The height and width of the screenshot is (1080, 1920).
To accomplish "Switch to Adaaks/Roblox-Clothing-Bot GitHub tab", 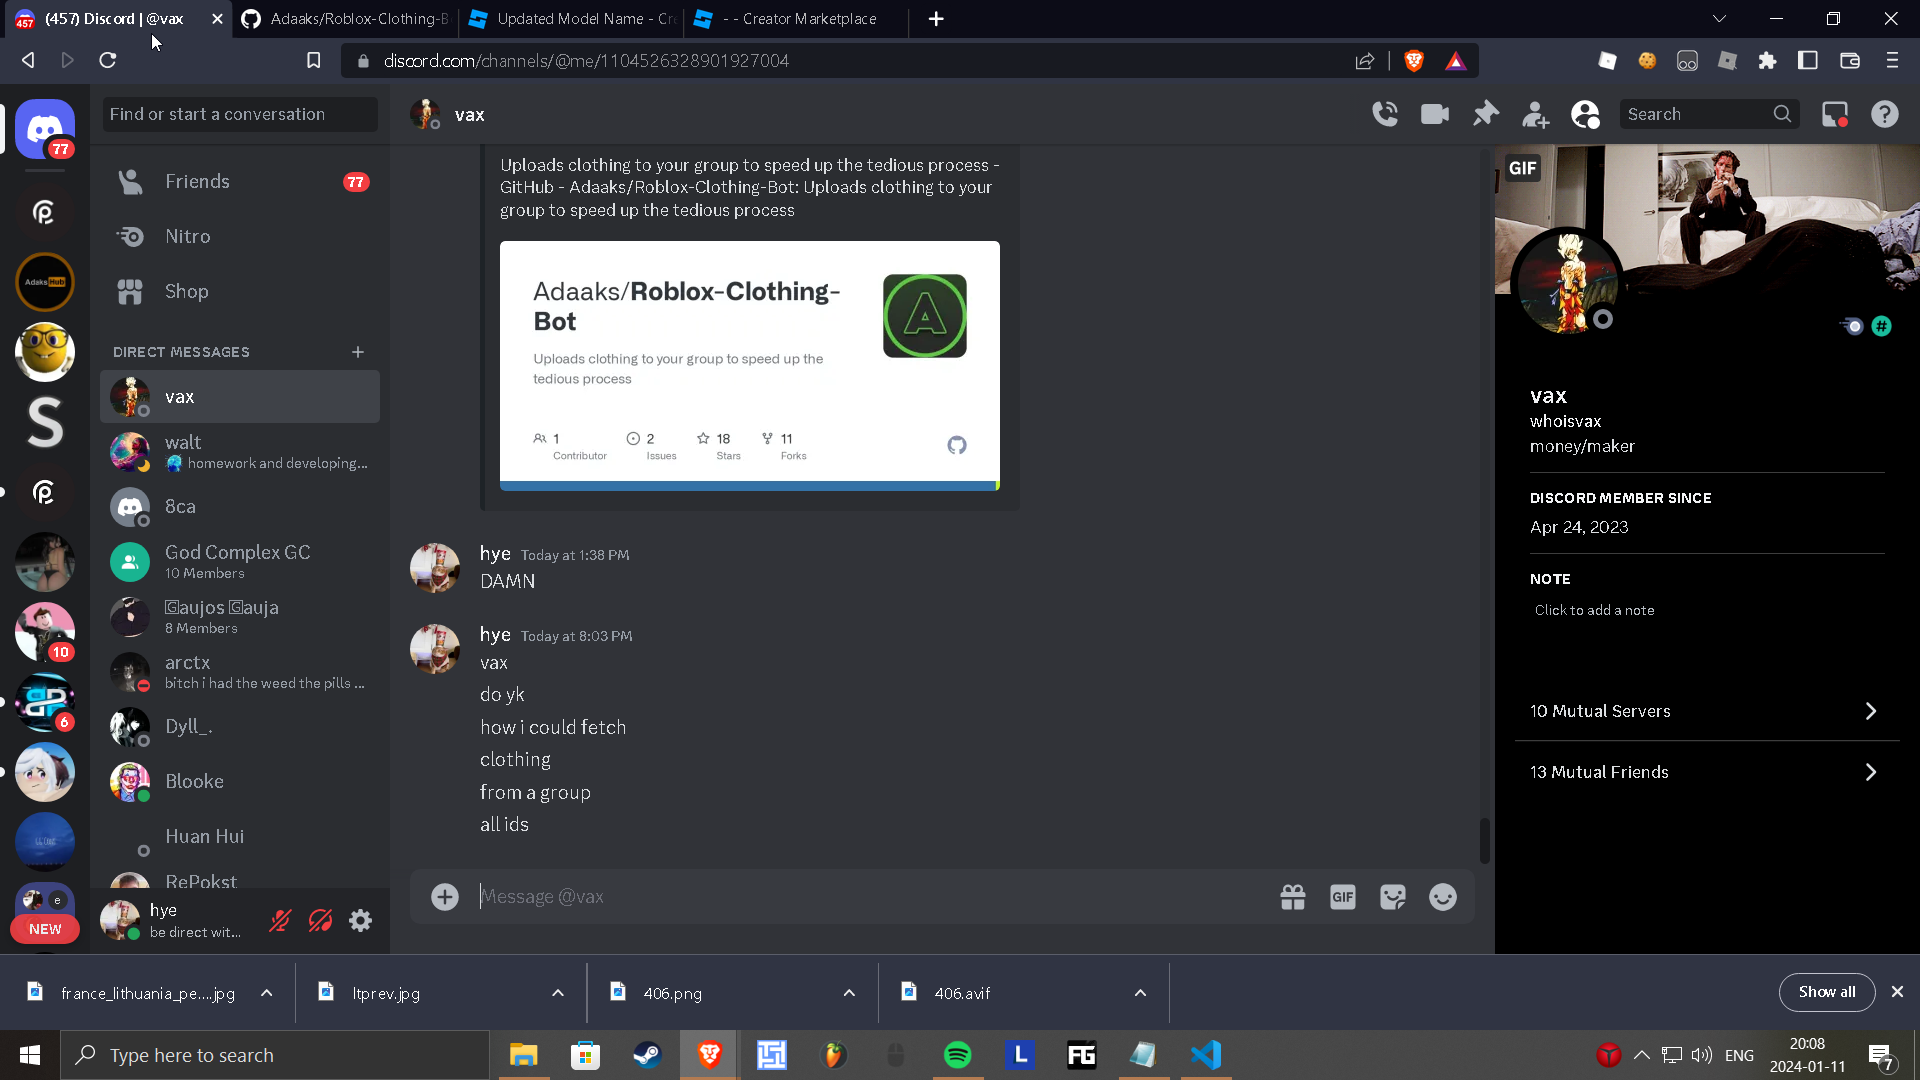I will tap(345, 19).
